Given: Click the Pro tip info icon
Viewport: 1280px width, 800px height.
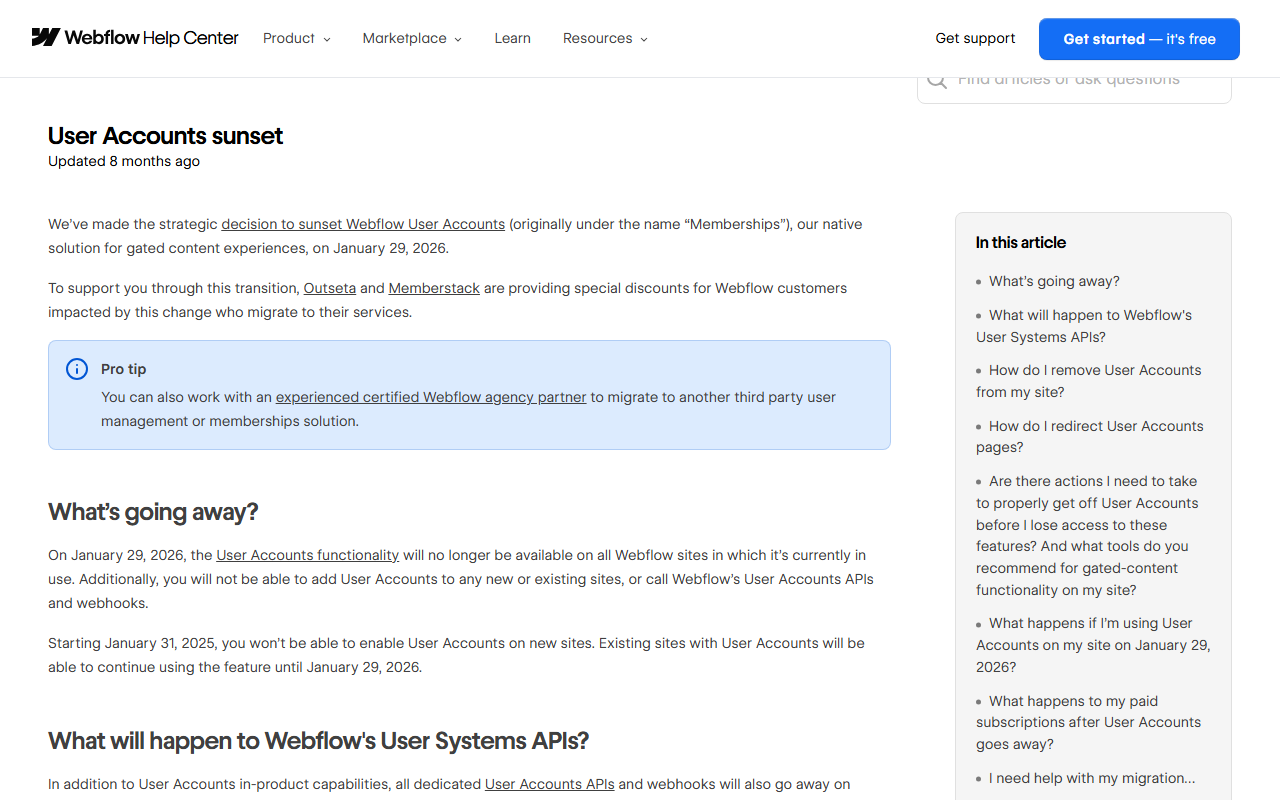Looking at the screenshot, I should (77, 369).
